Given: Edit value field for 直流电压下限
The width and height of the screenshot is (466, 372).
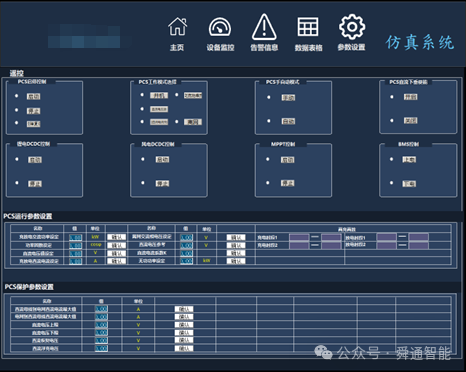Looking at the screenshot, I should click(101, 333).
